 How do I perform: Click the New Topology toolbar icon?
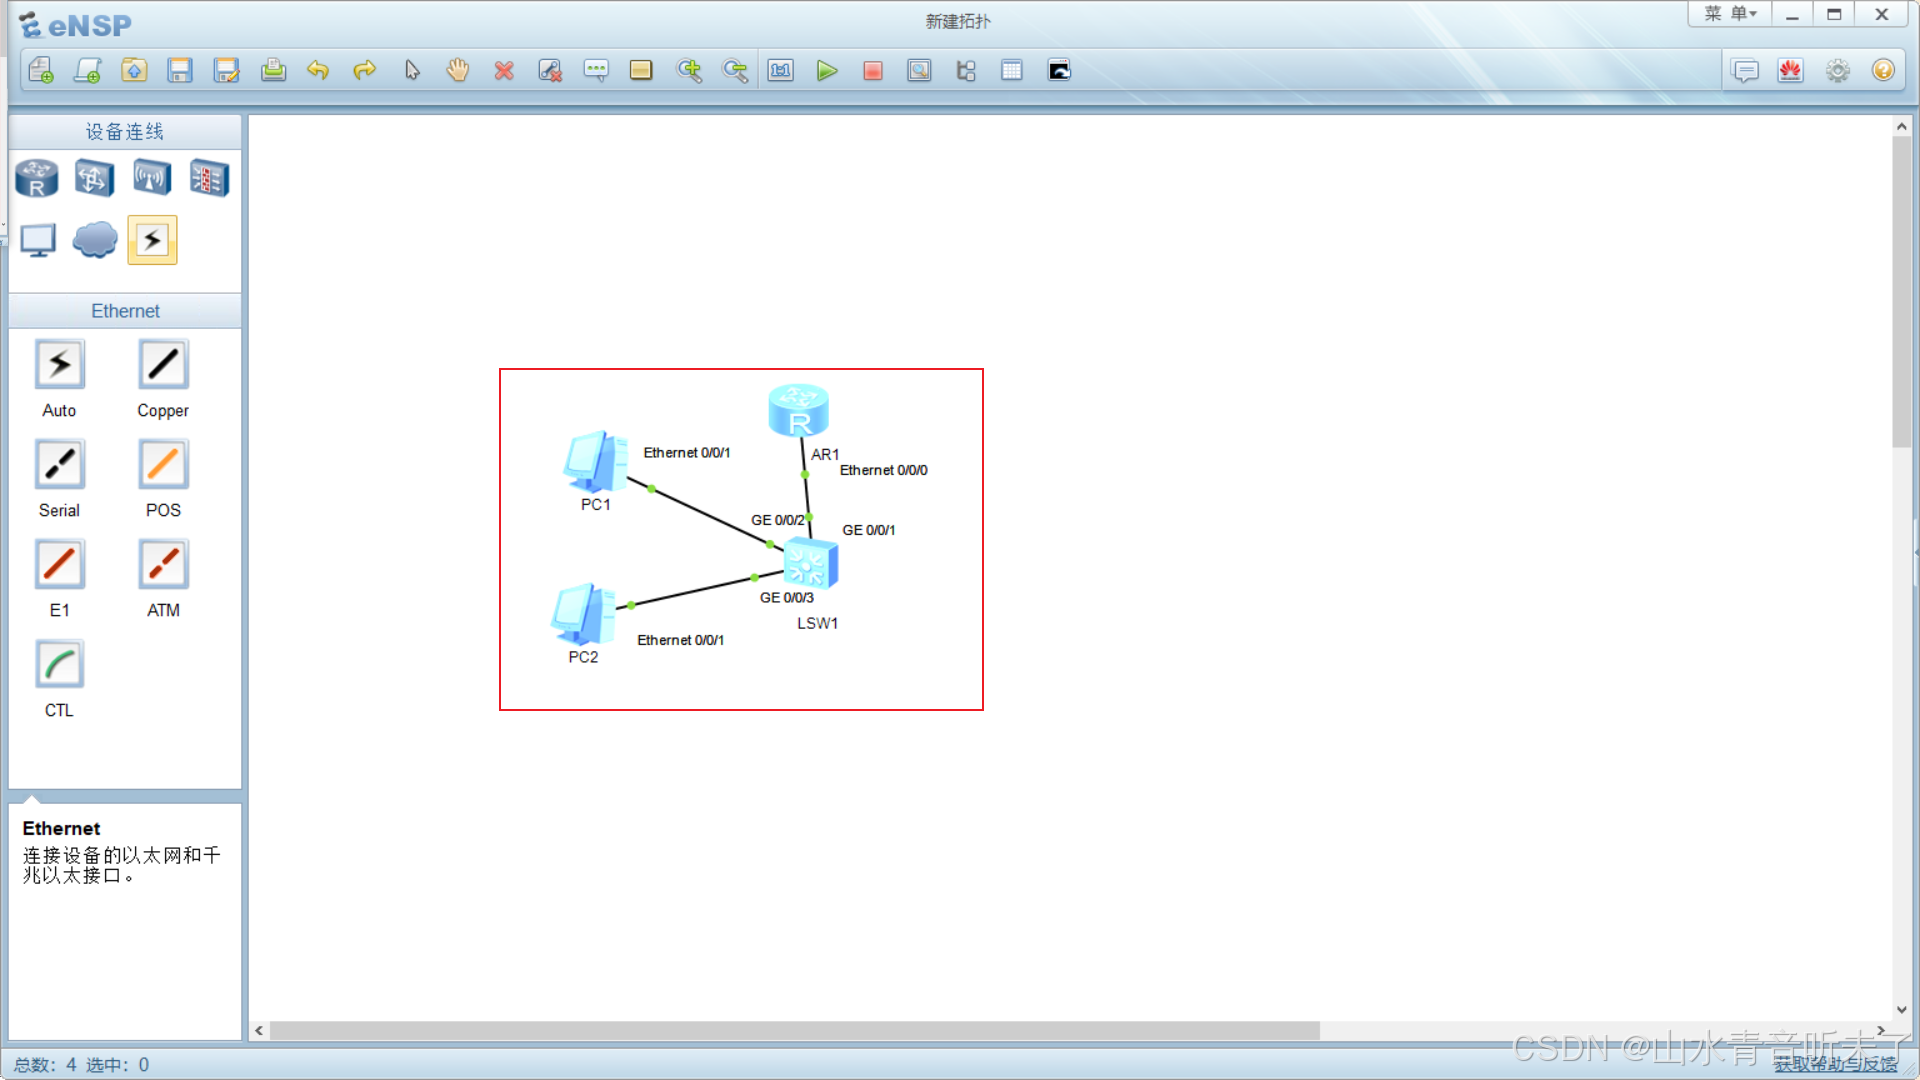(41, 71)
